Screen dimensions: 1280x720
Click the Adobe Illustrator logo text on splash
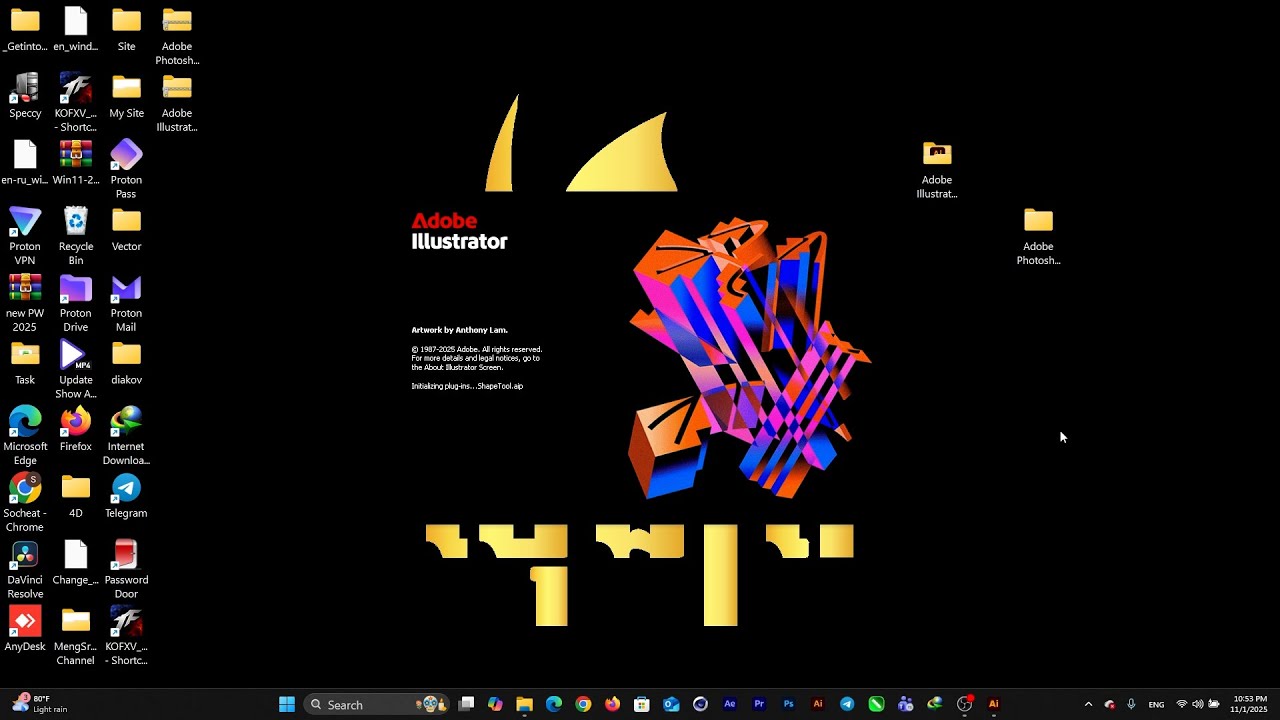tap(459, 231)
